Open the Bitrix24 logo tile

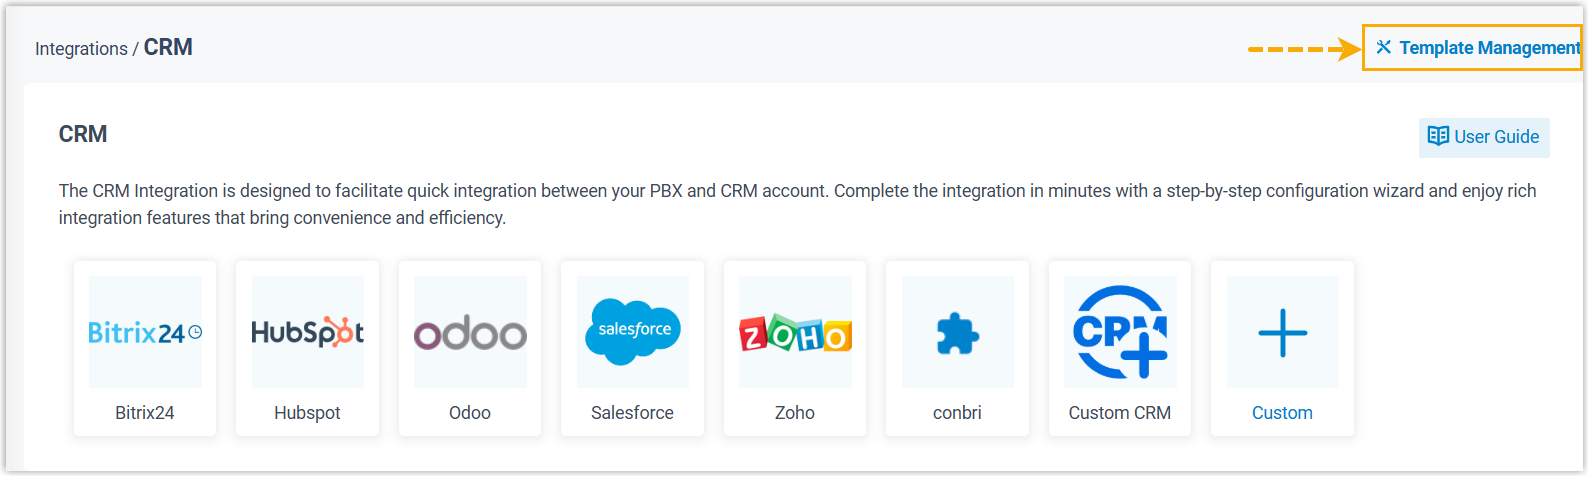[x=145, y=332]
